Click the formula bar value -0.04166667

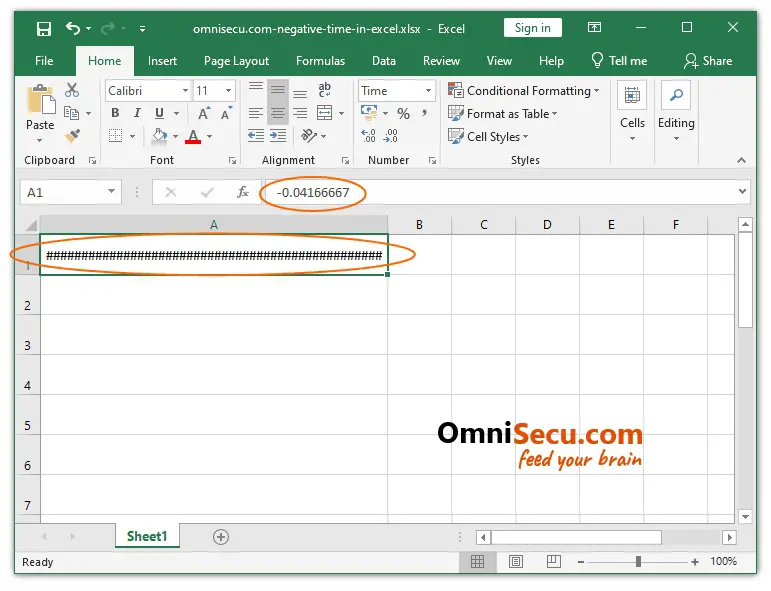(313, 193)
